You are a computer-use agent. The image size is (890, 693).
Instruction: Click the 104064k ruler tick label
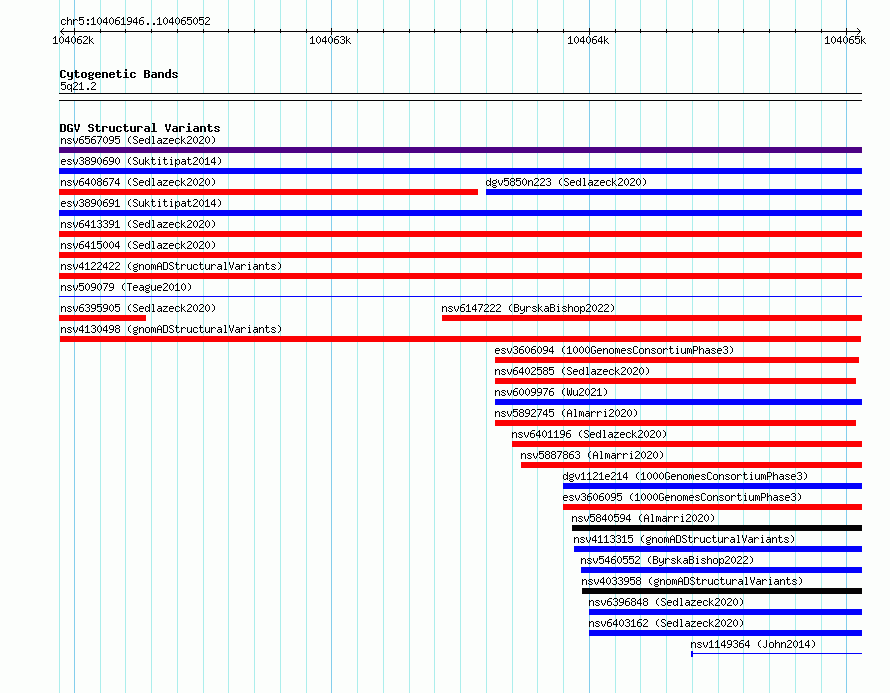pos(588,40)
